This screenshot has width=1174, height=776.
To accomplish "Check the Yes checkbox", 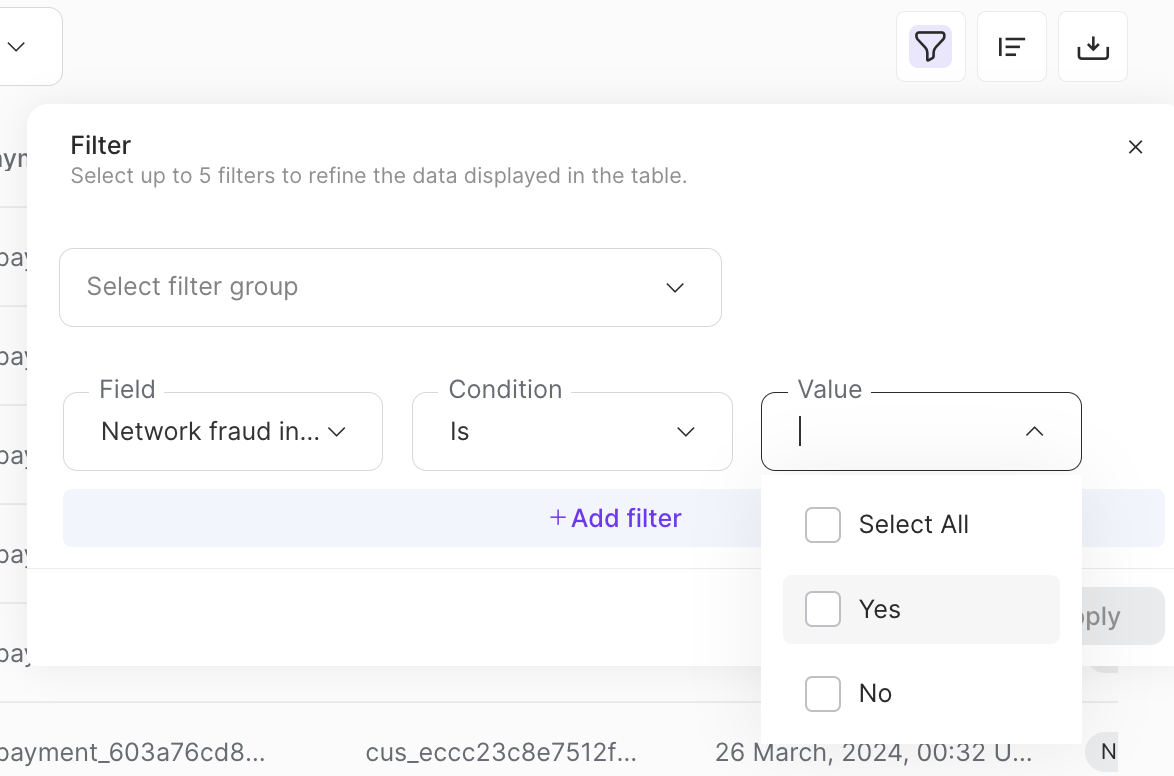I will pyautogui.click(x=822, y=609).
